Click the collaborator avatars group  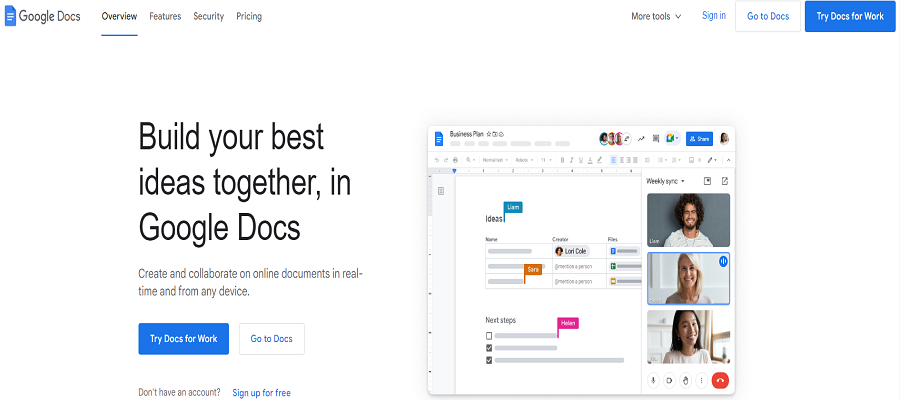pyautogui.click(x=615, y=139)
